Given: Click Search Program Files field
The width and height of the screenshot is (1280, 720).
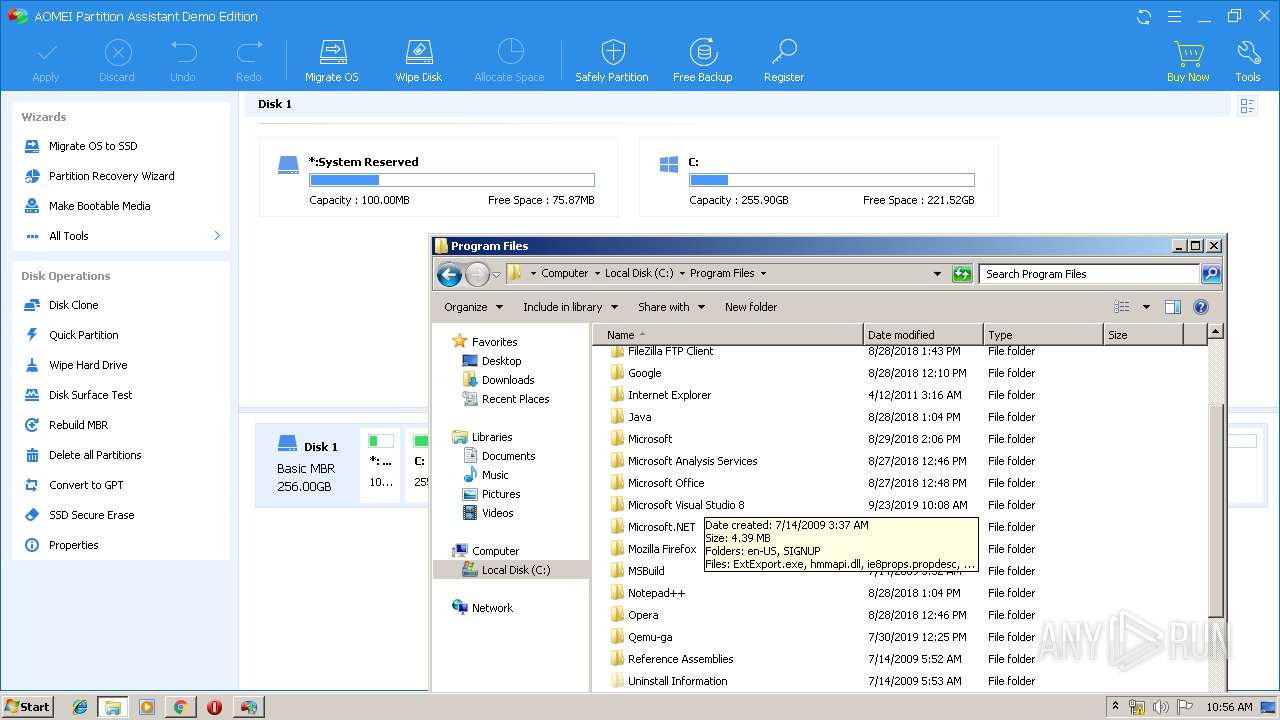Looking at the screenshot, I should pos(1090,274).
